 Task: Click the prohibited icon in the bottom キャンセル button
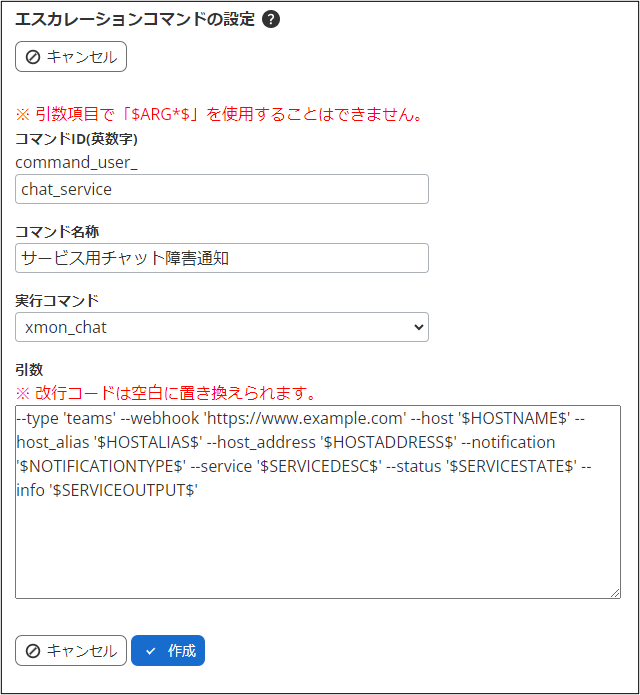[33, 651]
